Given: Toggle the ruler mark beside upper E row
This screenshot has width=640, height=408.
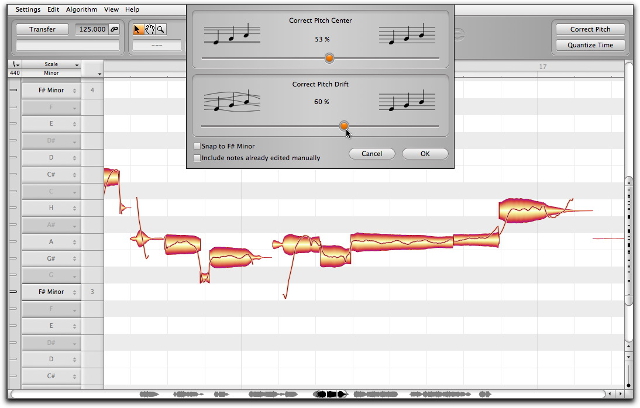Looking at the screenshot, I should [14, 124].
